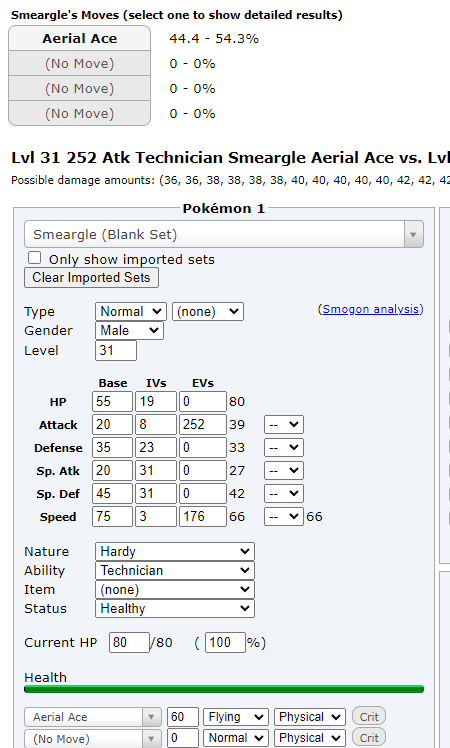The height and width of the screenshot is (748, 450).
Task: Click the HP EVs field
Action: (x=202, y=402)
